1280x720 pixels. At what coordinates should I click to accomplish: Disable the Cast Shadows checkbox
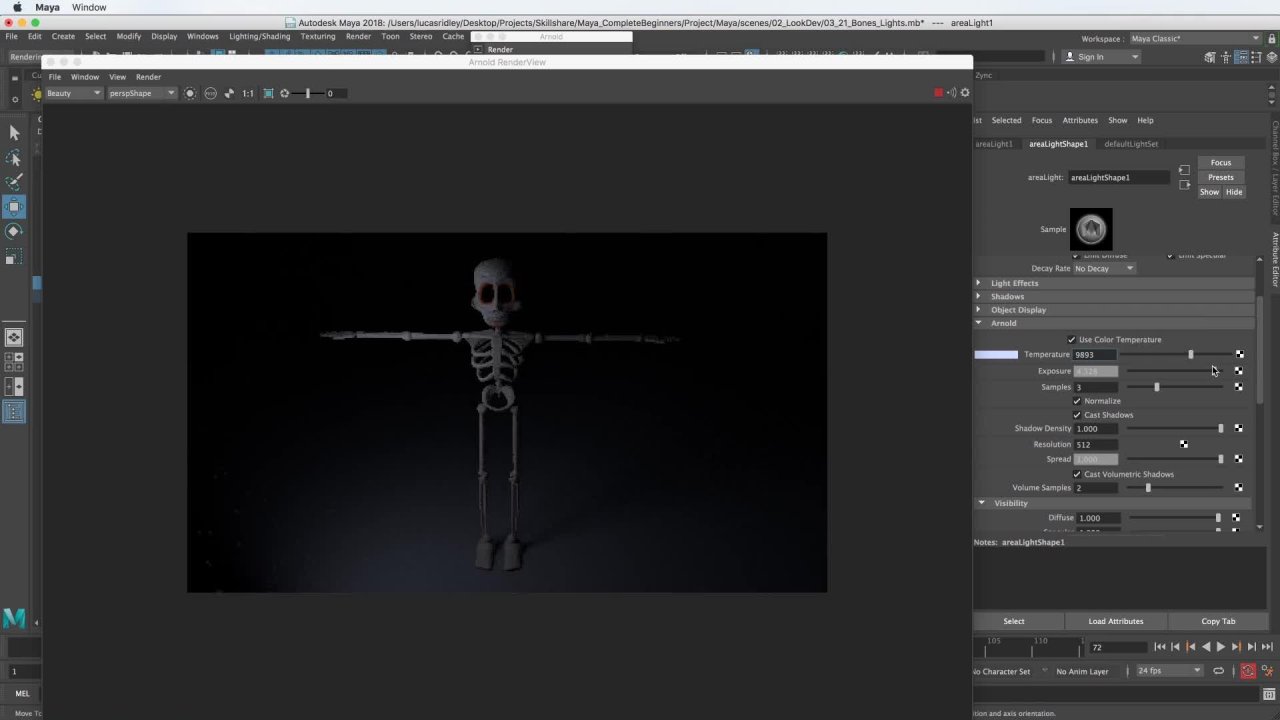[1077, 415]
